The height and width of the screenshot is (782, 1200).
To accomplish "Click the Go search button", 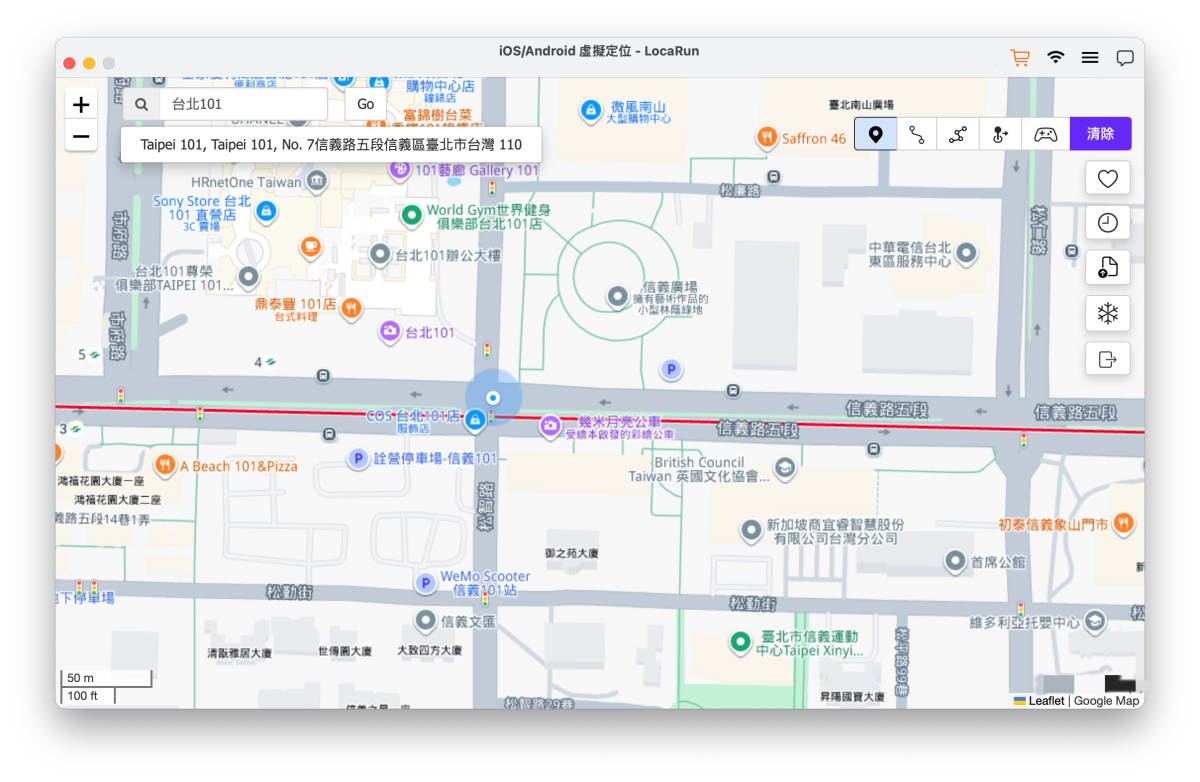I will click(366, 104).
